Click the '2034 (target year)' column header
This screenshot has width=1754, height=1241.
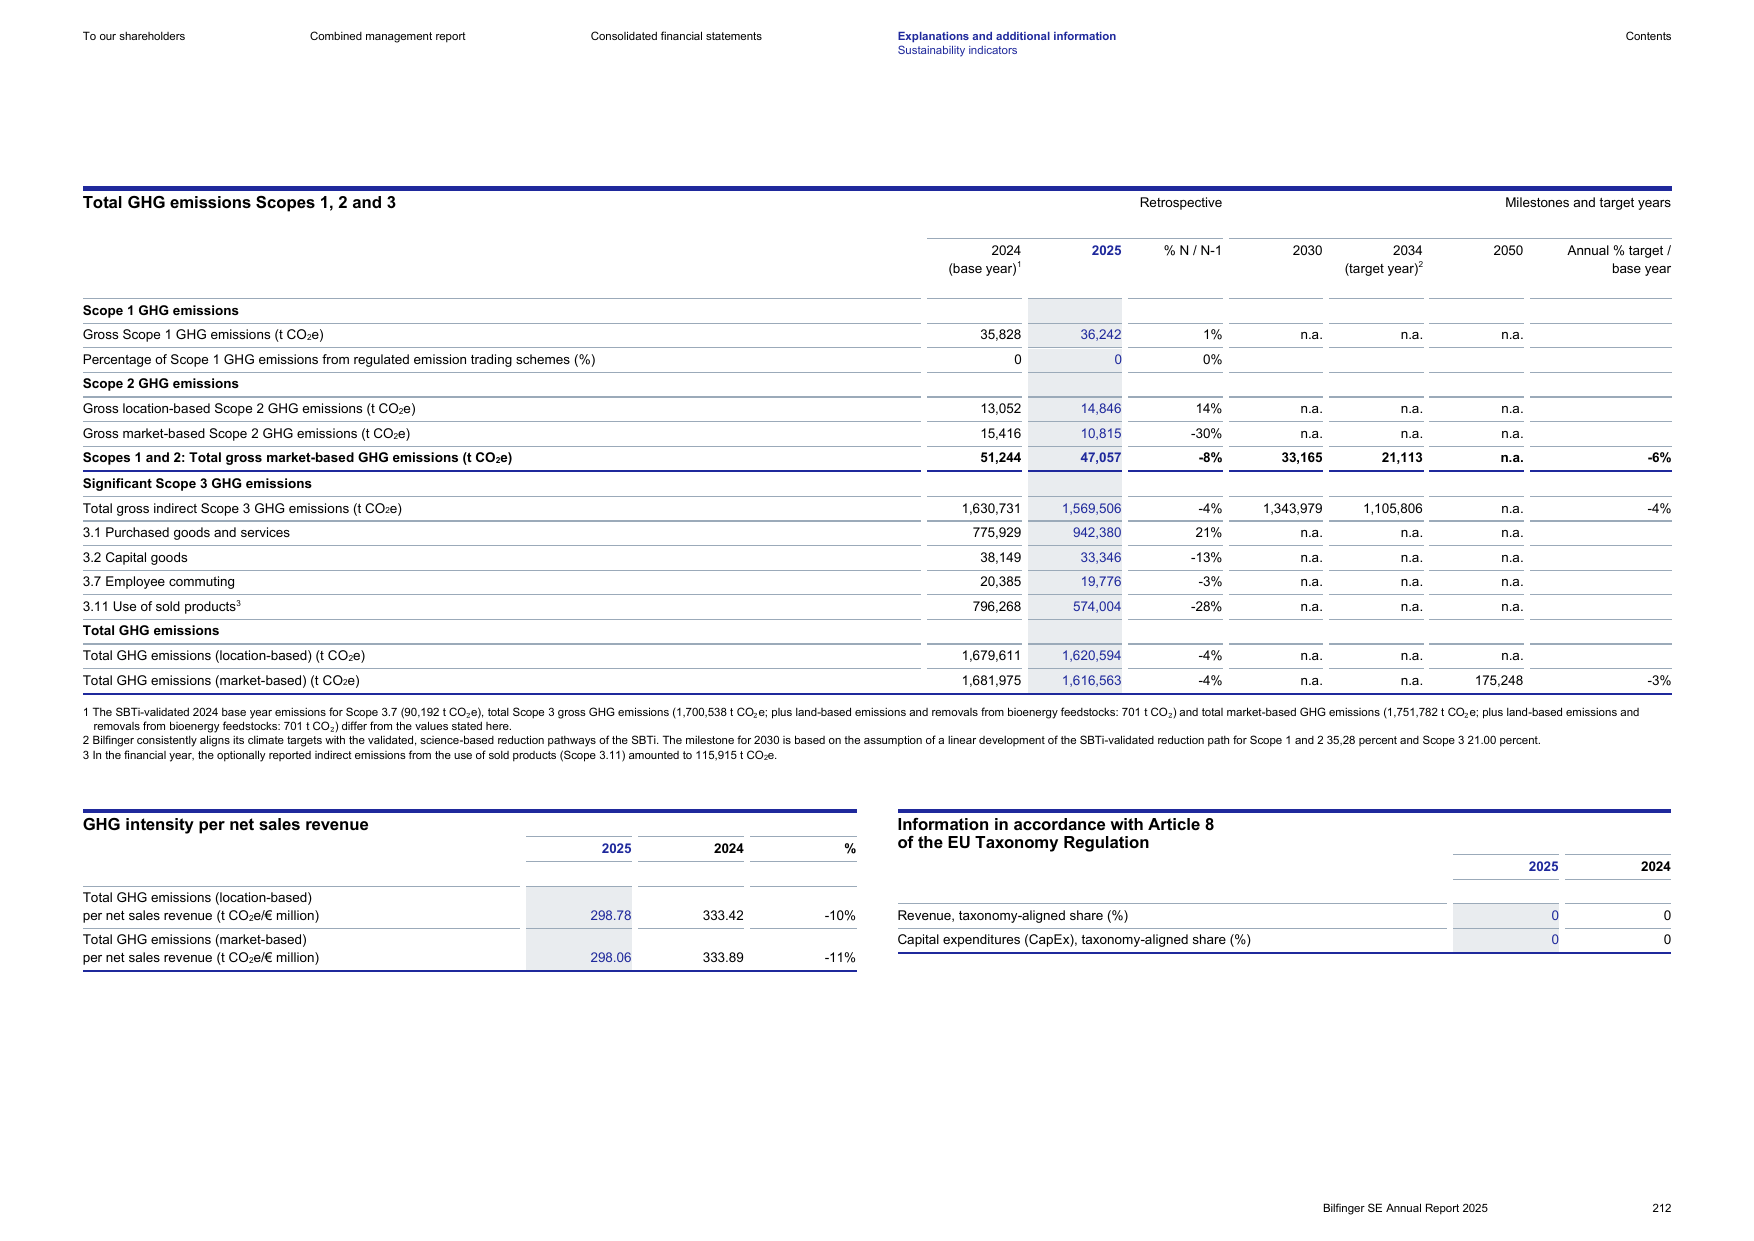pyautogui.click(x=1383, y=260)
